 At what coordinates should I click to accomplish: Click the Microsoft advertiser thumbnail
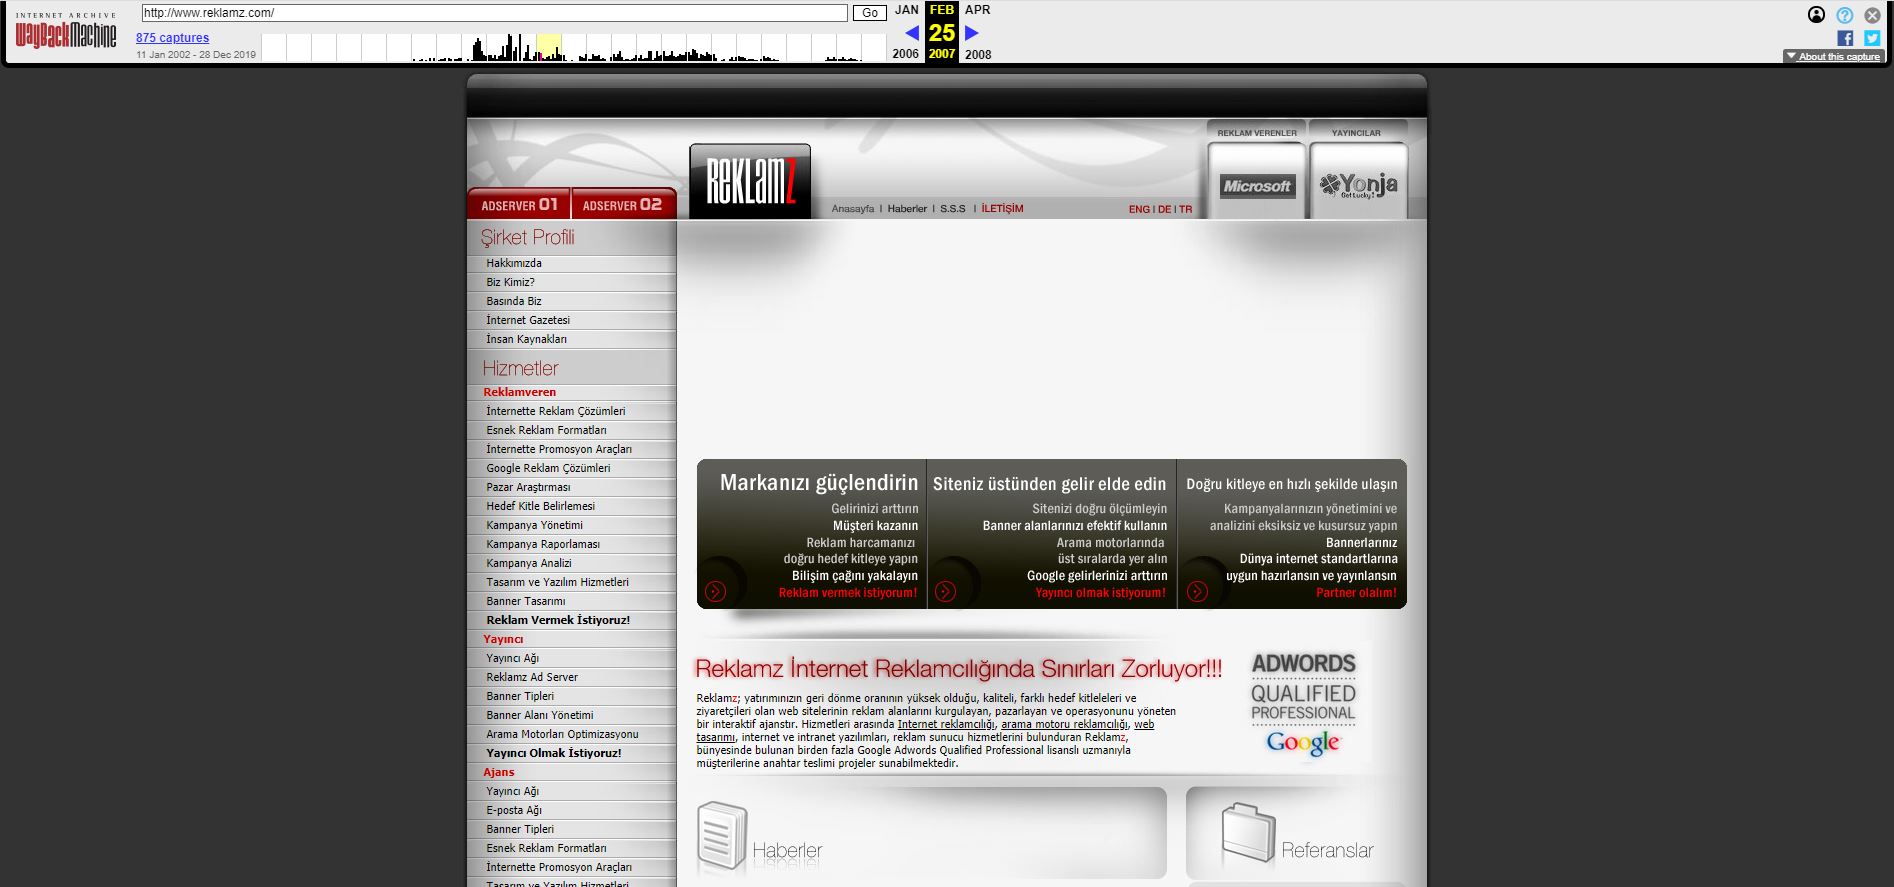(1257, 185)
